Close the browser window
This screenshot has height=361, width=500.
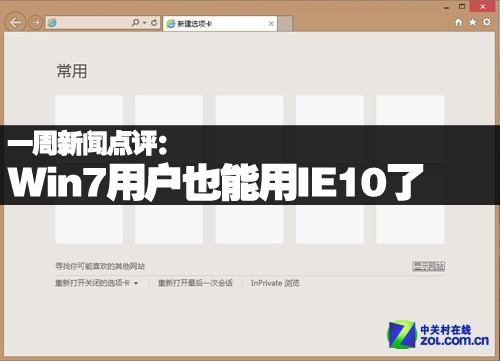pos(483,6)
